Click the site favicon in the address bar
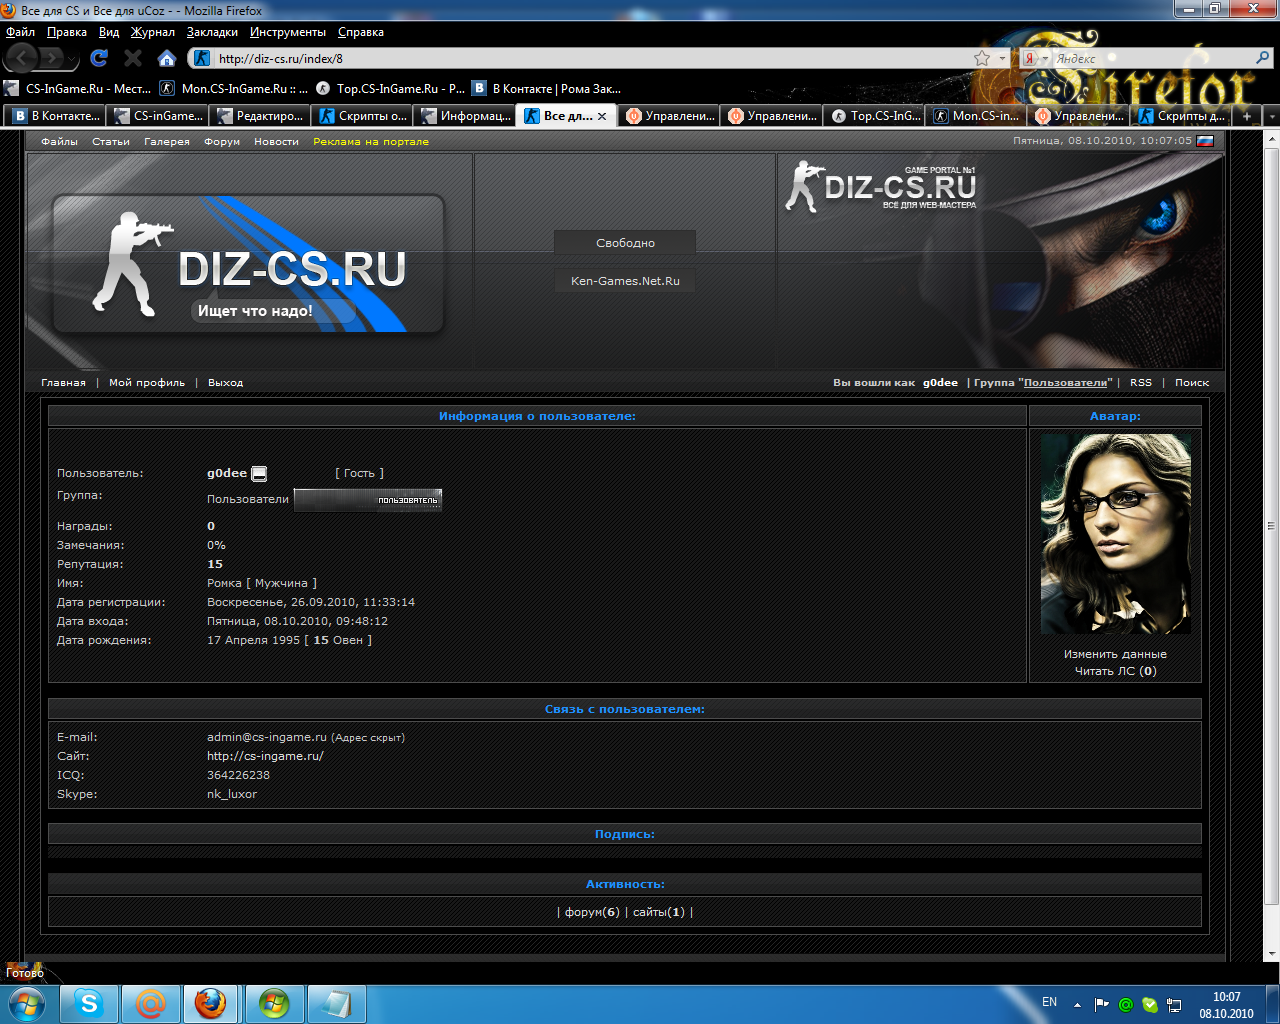Viewport: 1280px width, 1024px height. [202, 58]
